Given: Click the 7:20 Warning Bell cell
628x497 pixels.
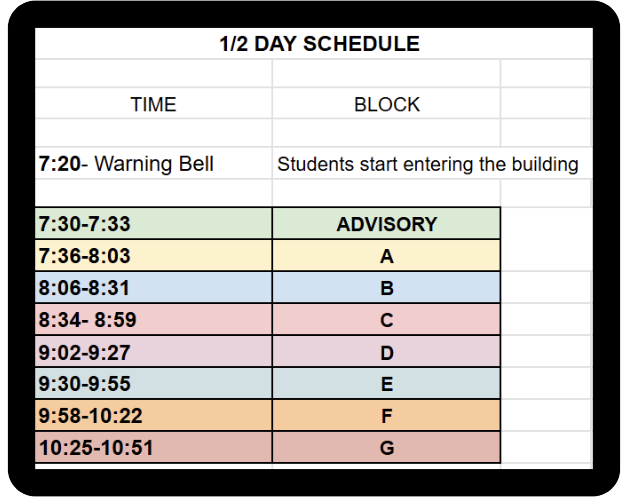Looking at the screenshot, I should coord(153,164).
